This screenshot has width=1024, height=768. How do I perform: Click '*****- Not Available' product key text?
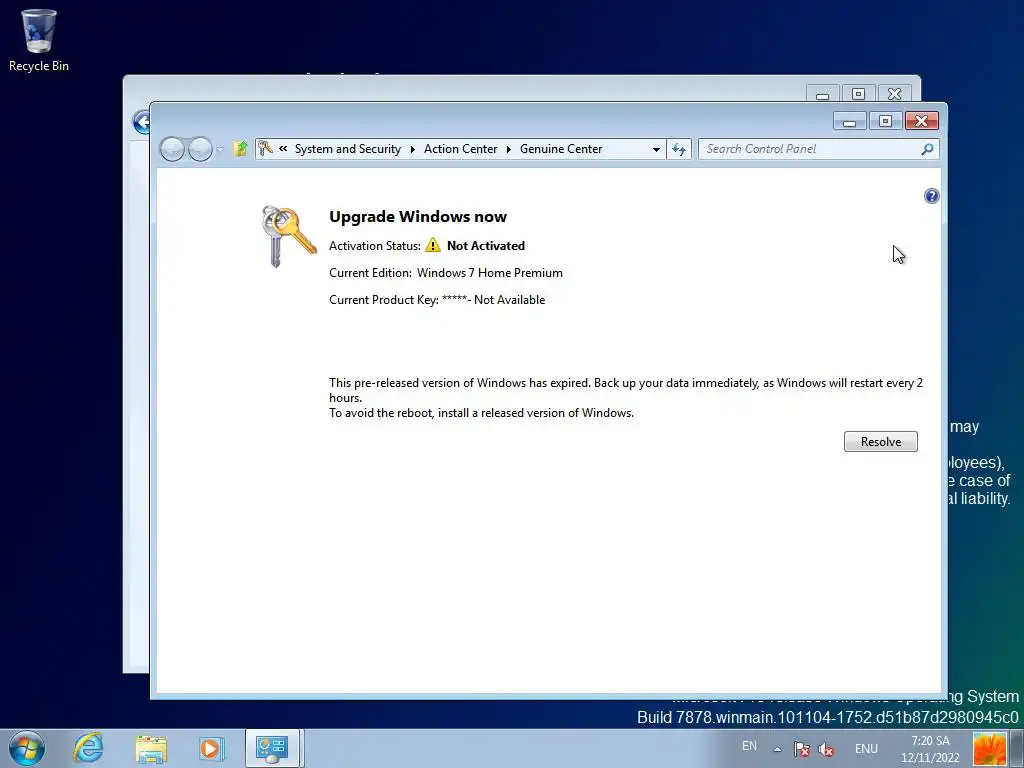[x=493, y=300]
